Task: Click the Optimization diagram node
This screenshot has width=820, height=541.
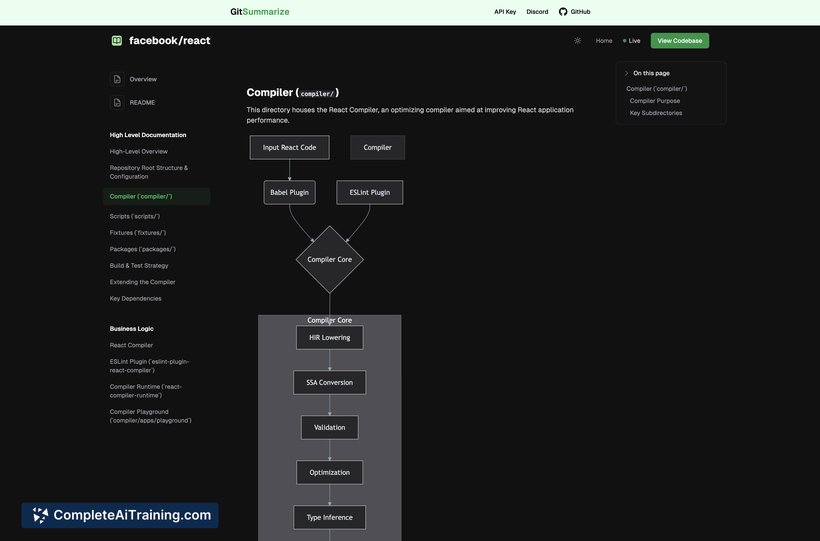Action: [x=329, y=472]
